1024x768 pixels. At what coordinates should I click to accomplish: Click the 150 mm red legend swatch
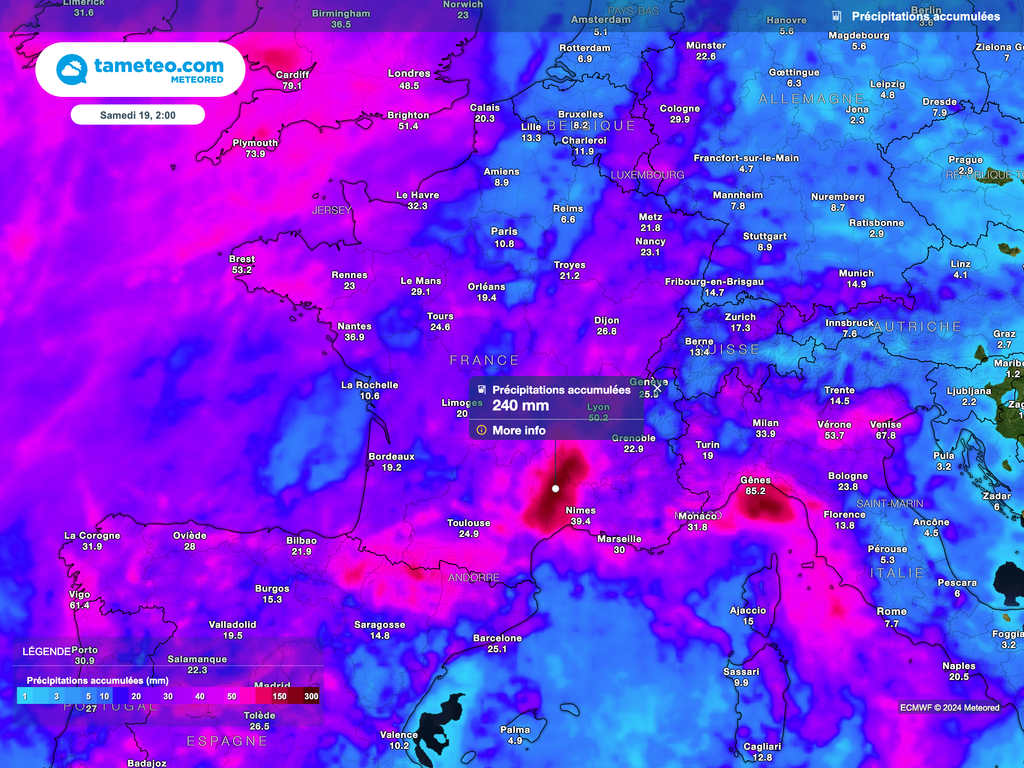pyautogui.click(x=278, y=696)
